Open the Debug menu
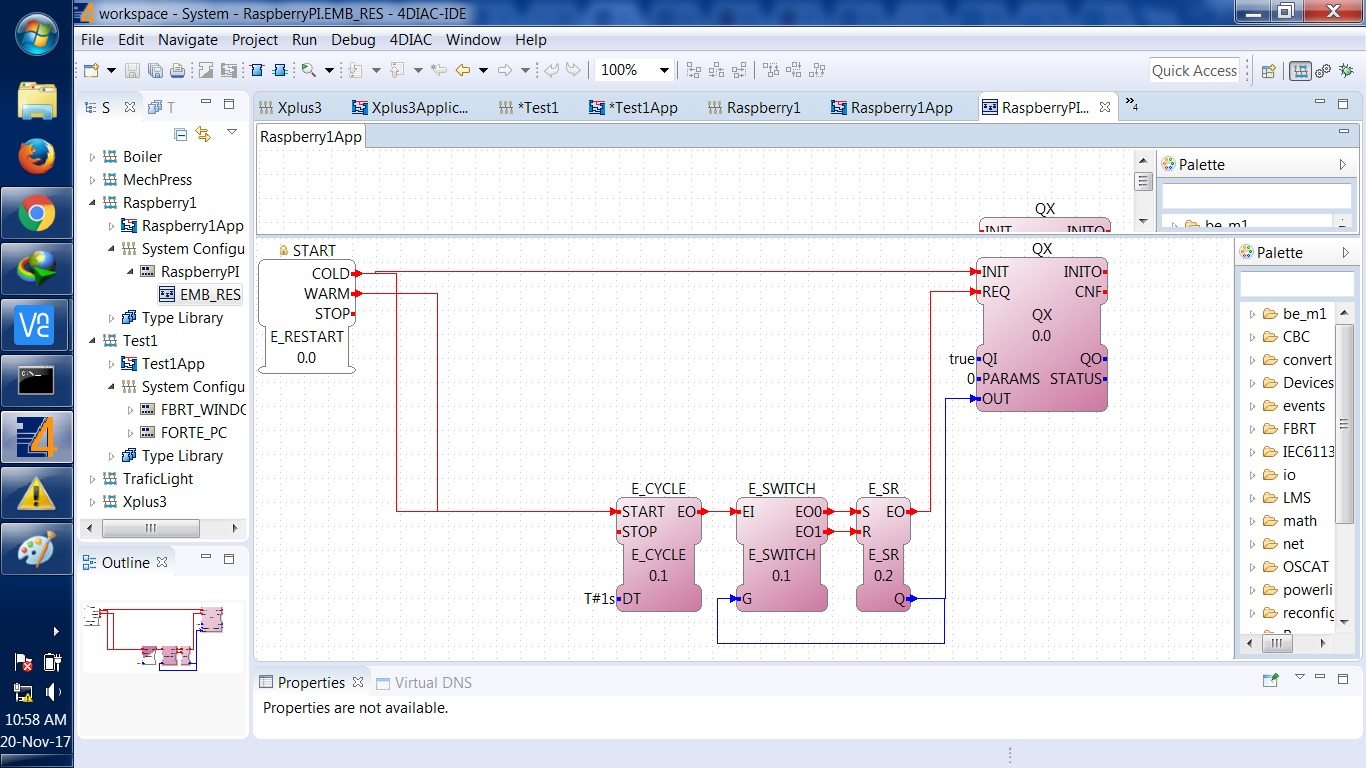1366x768 pixels. coord(354,40)
